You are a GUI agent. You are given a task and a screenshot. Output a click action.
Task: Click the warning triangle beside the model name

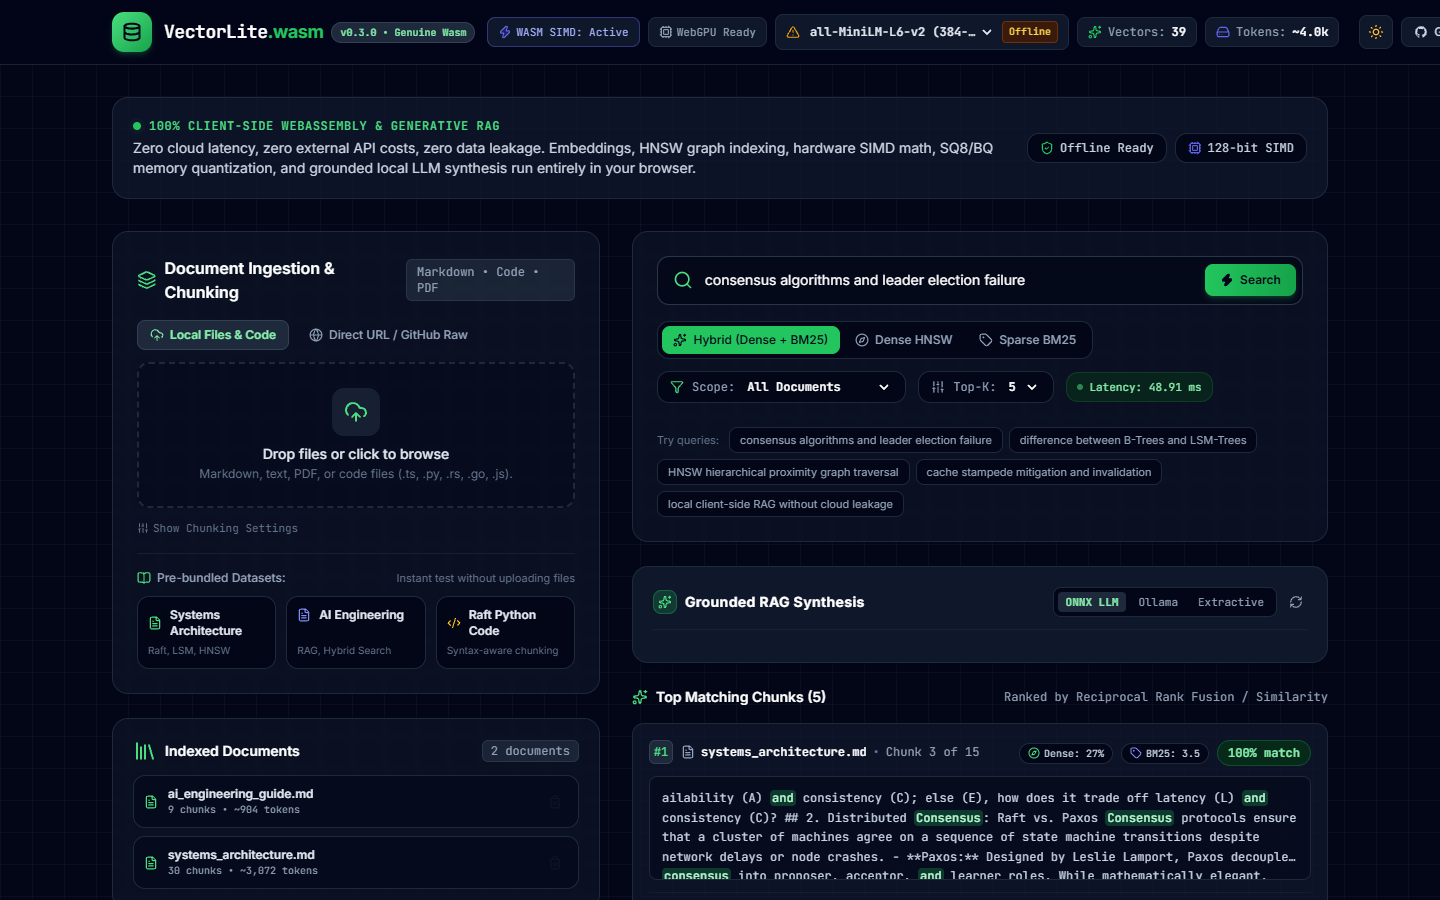pos(793,32)
